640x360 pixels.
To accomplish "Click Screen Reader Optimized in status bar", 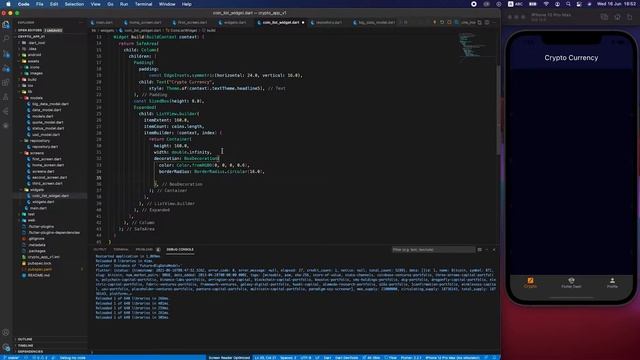I will [229, 358].
